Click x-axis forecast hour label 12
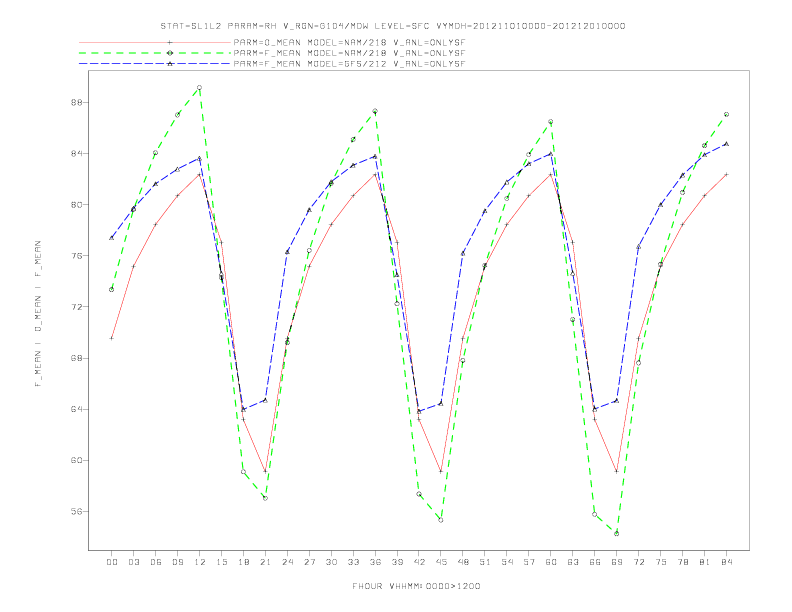This screenshot has width=792, height=612. tap(200, 562)
